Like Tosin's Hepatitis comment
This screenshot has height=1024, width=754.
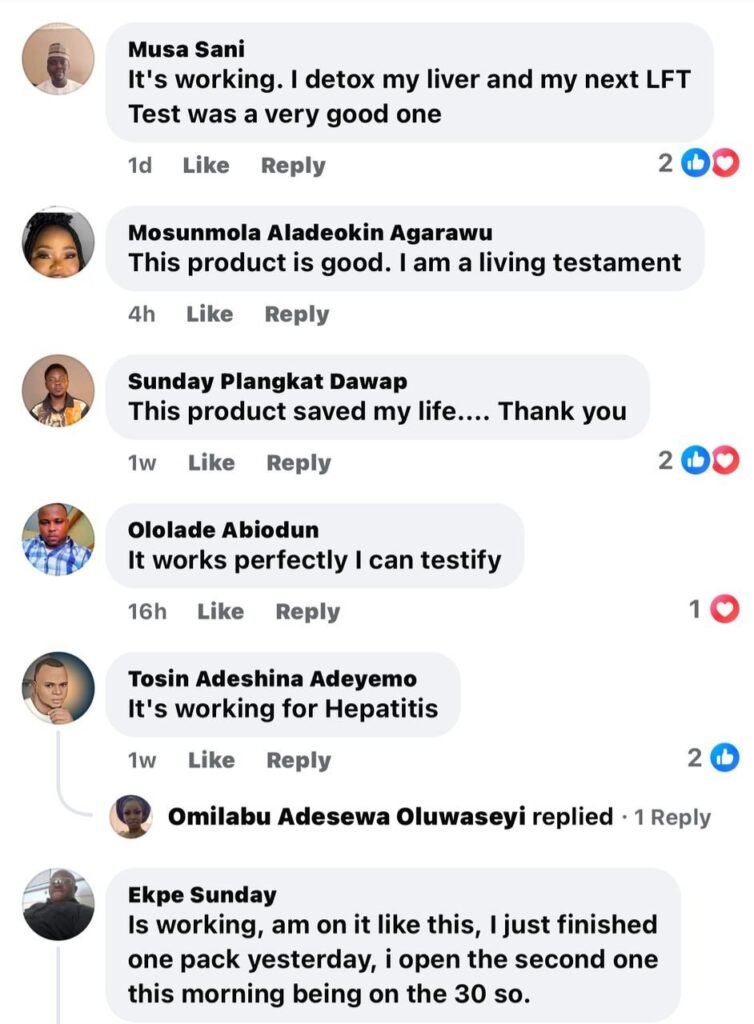[x=211, y=760]
